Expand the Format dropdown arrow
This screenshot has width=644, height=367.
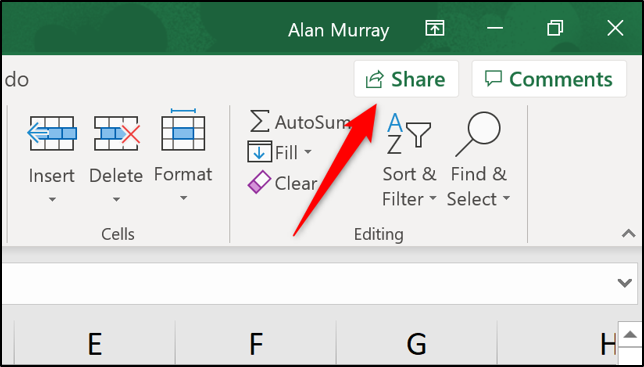[183, 198]
